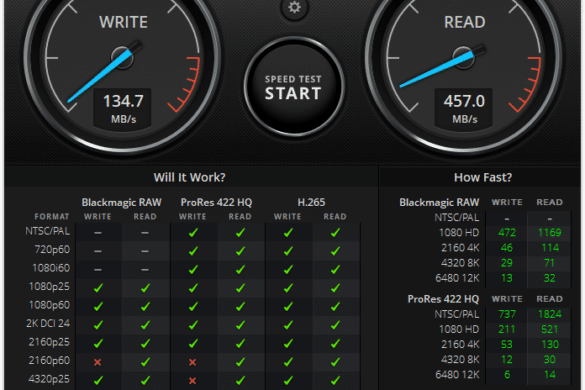Click the NTSC/PAL H.265 read checkmark
Image resolution: width=585 pixels, height=390 pixels.
tap(335, 233)
